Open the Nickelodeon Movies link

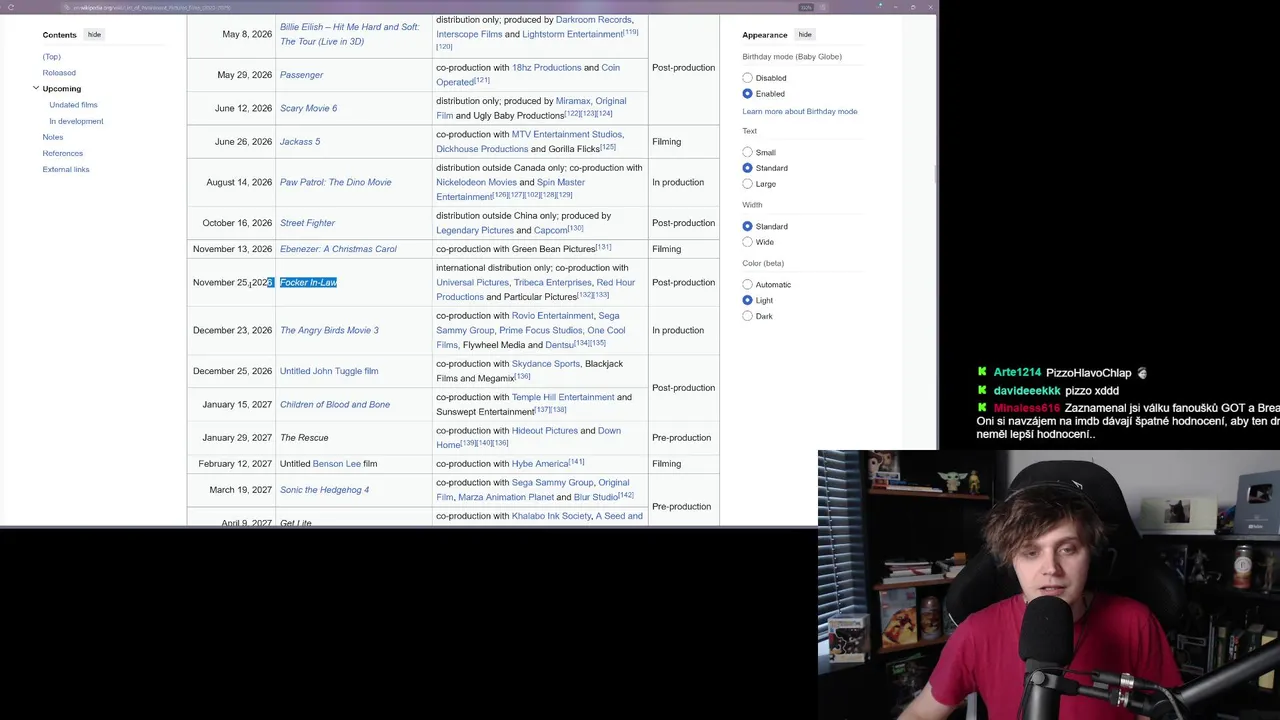pos(476,183)
